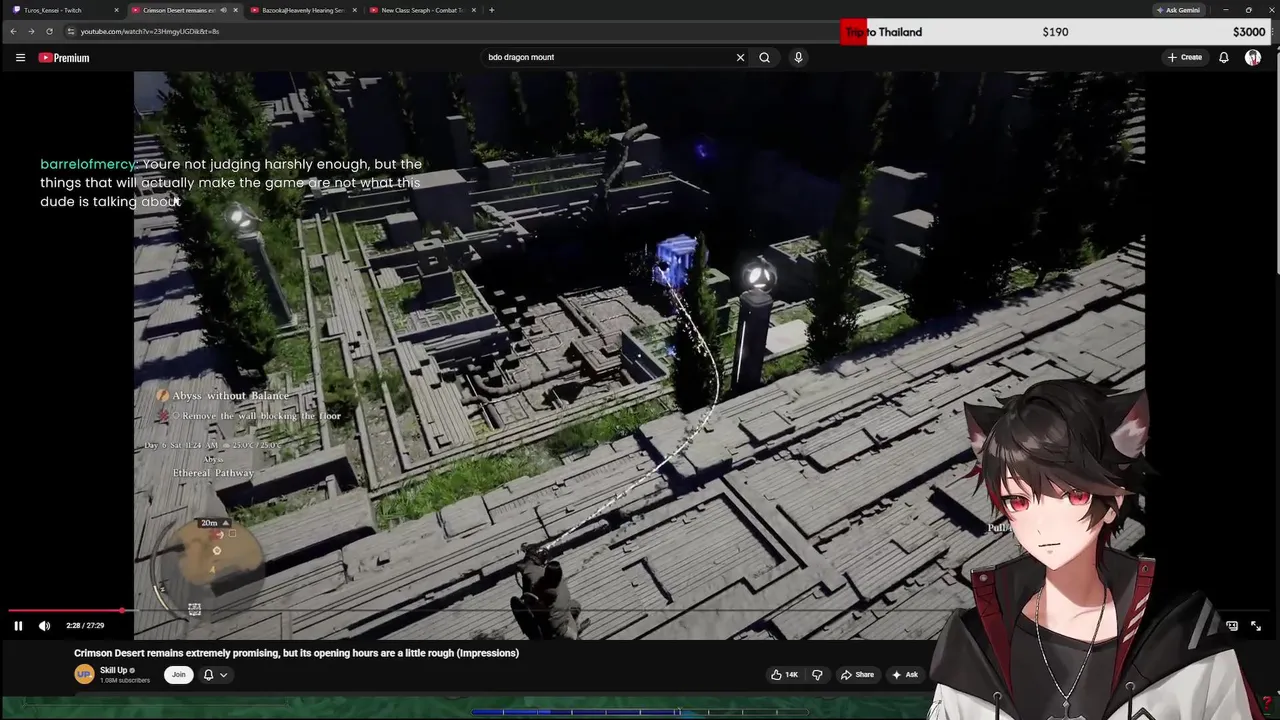Toggle theater mode on the player
Screen dimensions: 1280x720
pos(1232,626)
